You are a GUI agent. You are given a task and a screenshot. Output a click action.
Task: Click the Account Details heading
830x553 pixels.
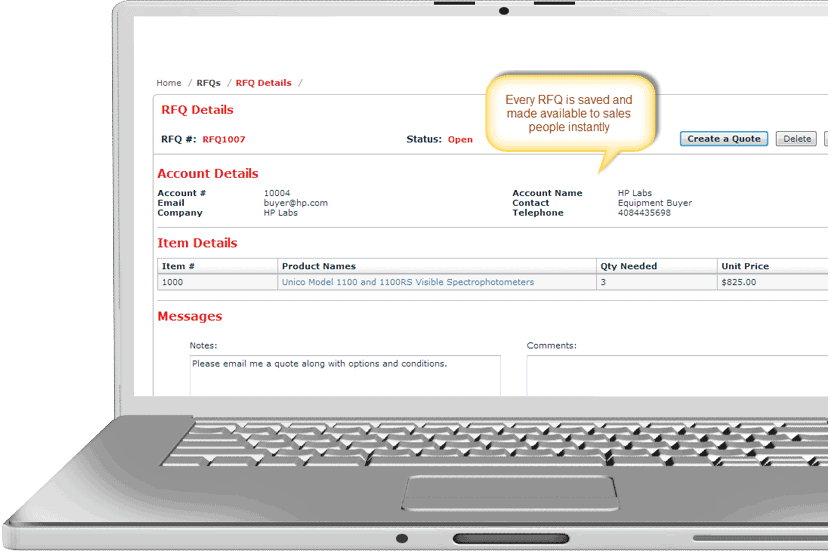pos(208,174)
